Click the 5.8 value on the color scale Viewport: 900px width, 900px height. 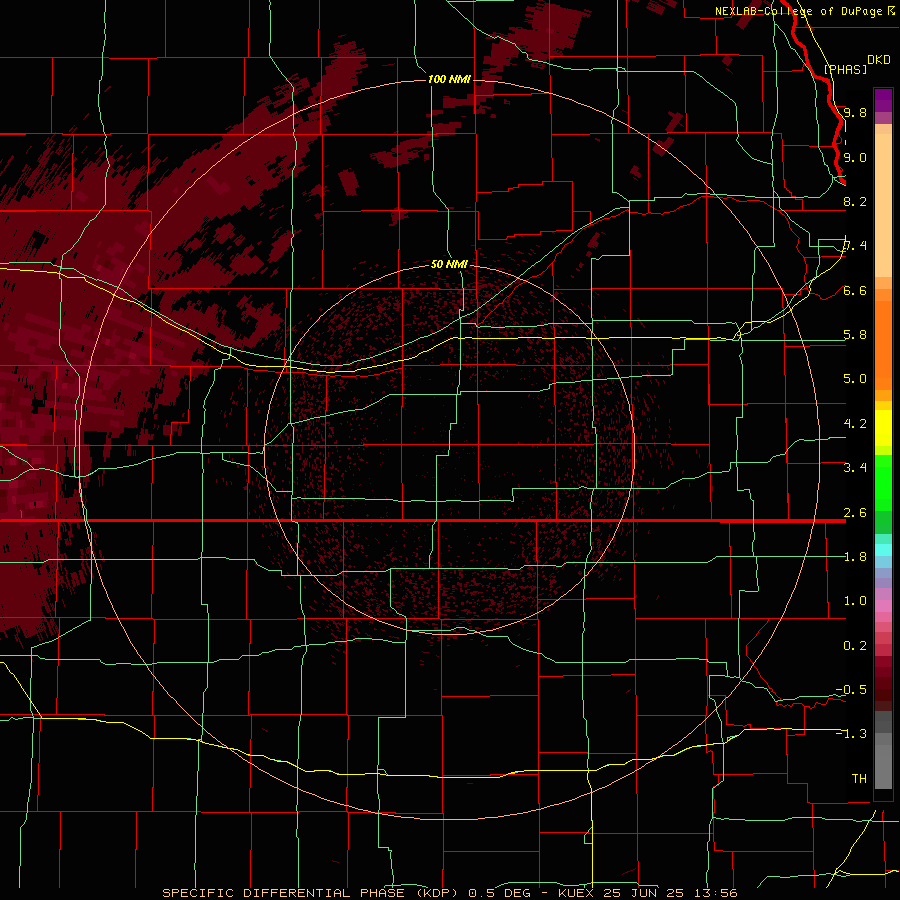[x=855, y=335]
